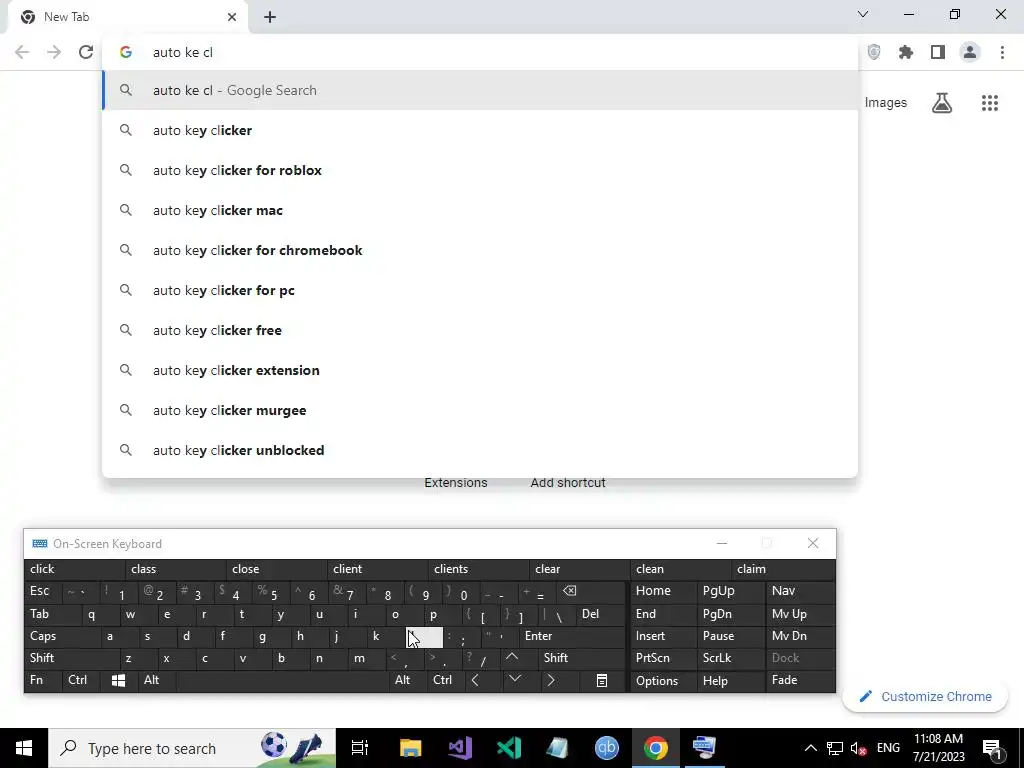Open the Images link
The image size is (1024, 768).
[886, 103]
